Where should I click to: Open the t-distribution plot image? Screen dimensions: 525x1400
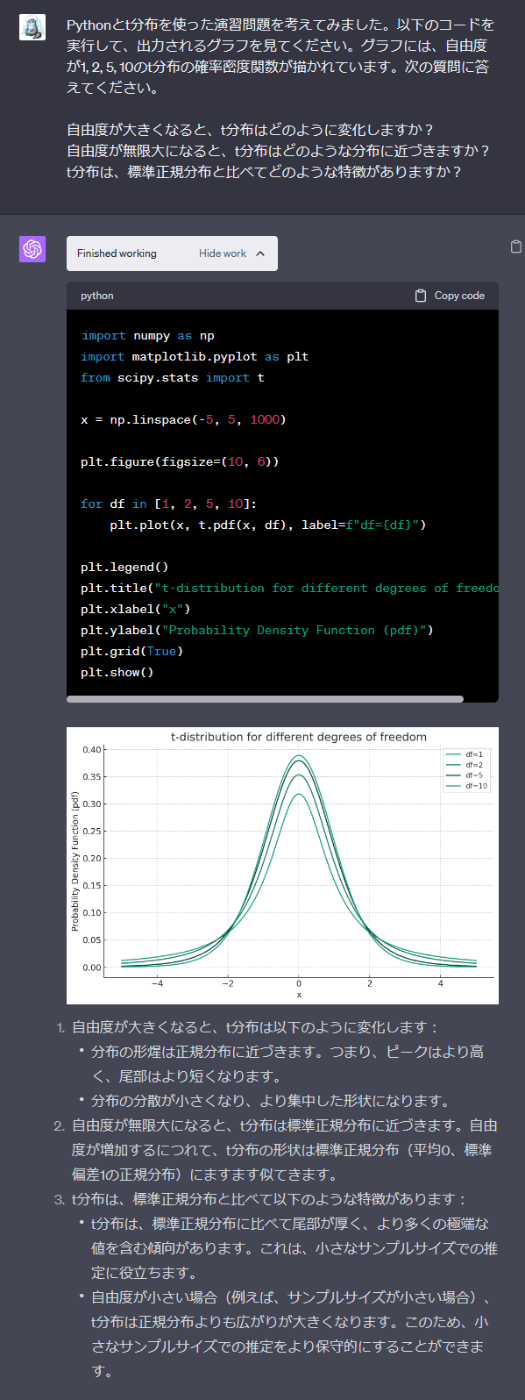tap(282, 865)
